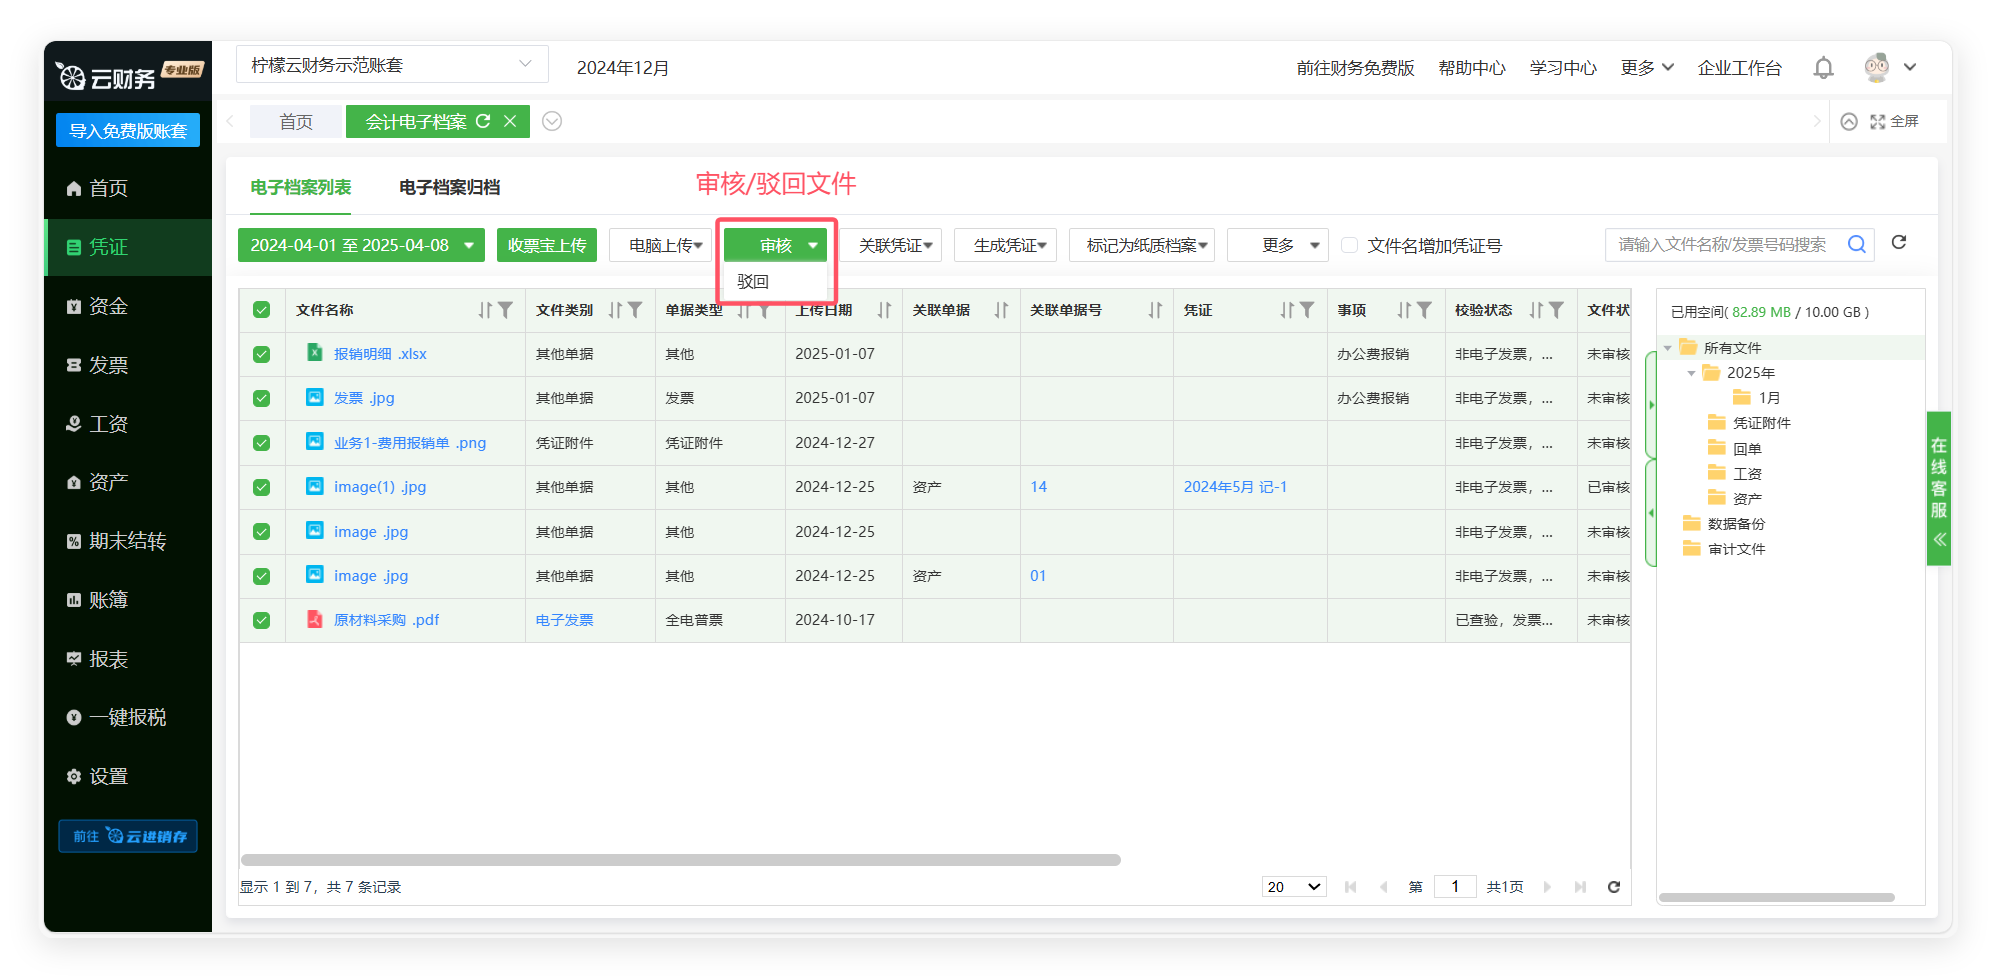The height and width of the screenshot is (976, 1996).
Task: Refresh the file list using the toolbar refresh icon
Action: pos(1899,243)
